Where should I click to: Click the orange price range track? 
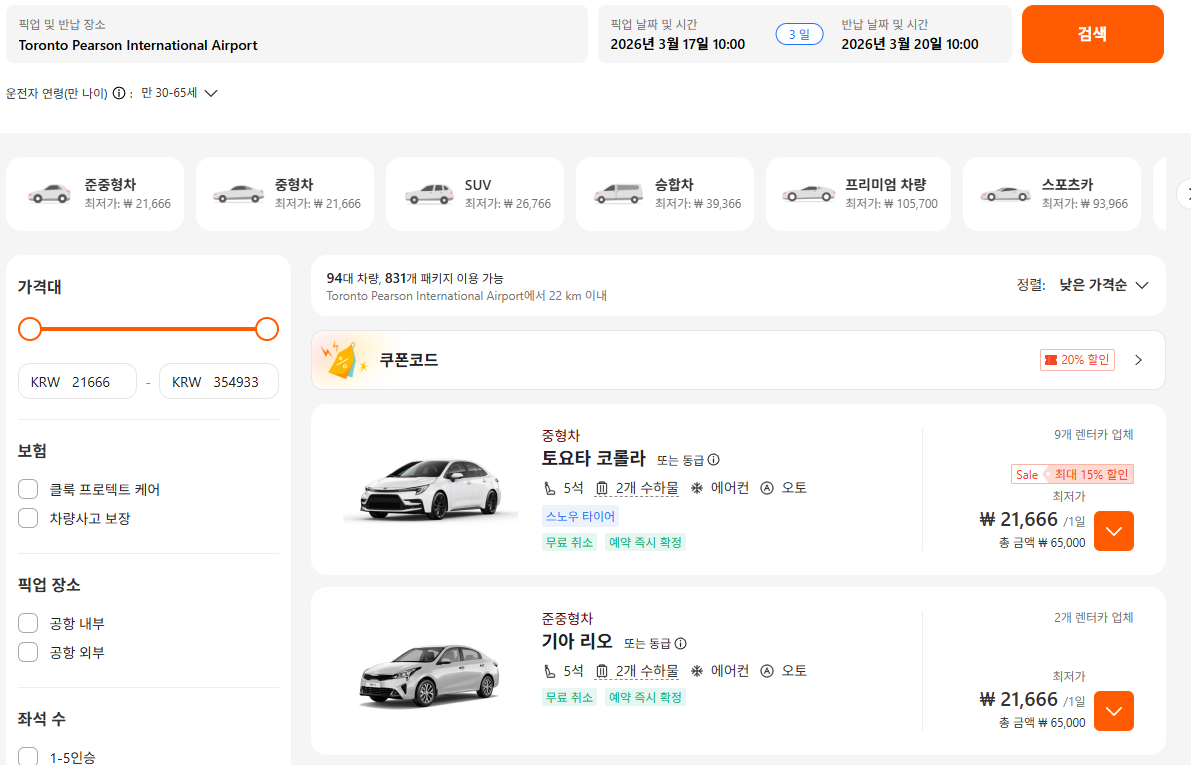(148, 329)
